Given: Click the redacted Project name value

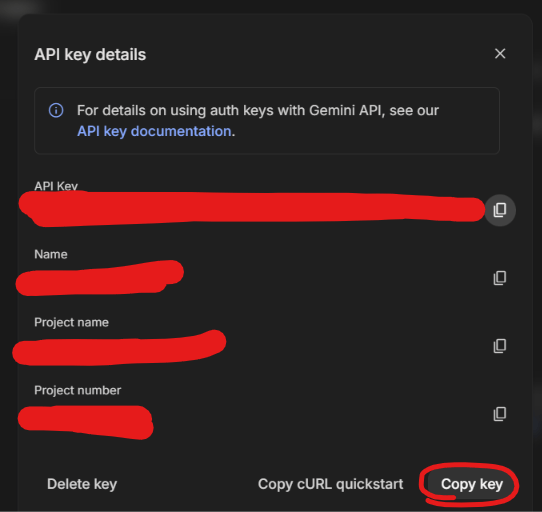Looking at the screenshot, I should [x=120, y=348].
